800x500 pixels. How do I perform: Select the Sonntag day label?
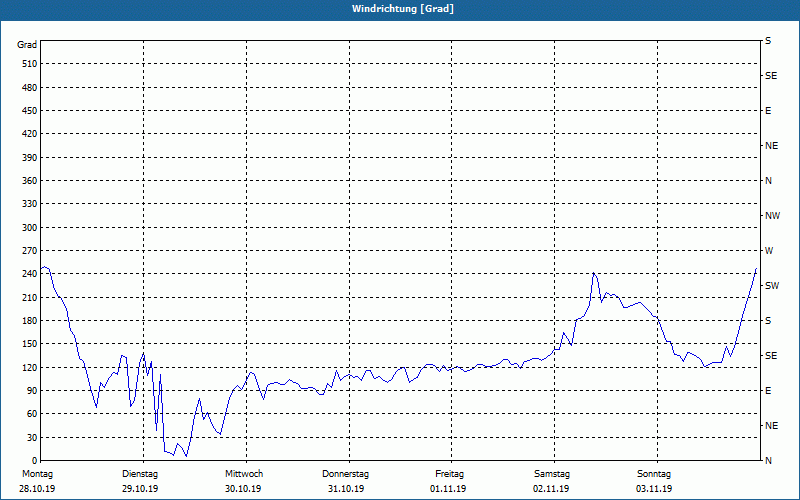pyautogui.click(x=655, y=474)
